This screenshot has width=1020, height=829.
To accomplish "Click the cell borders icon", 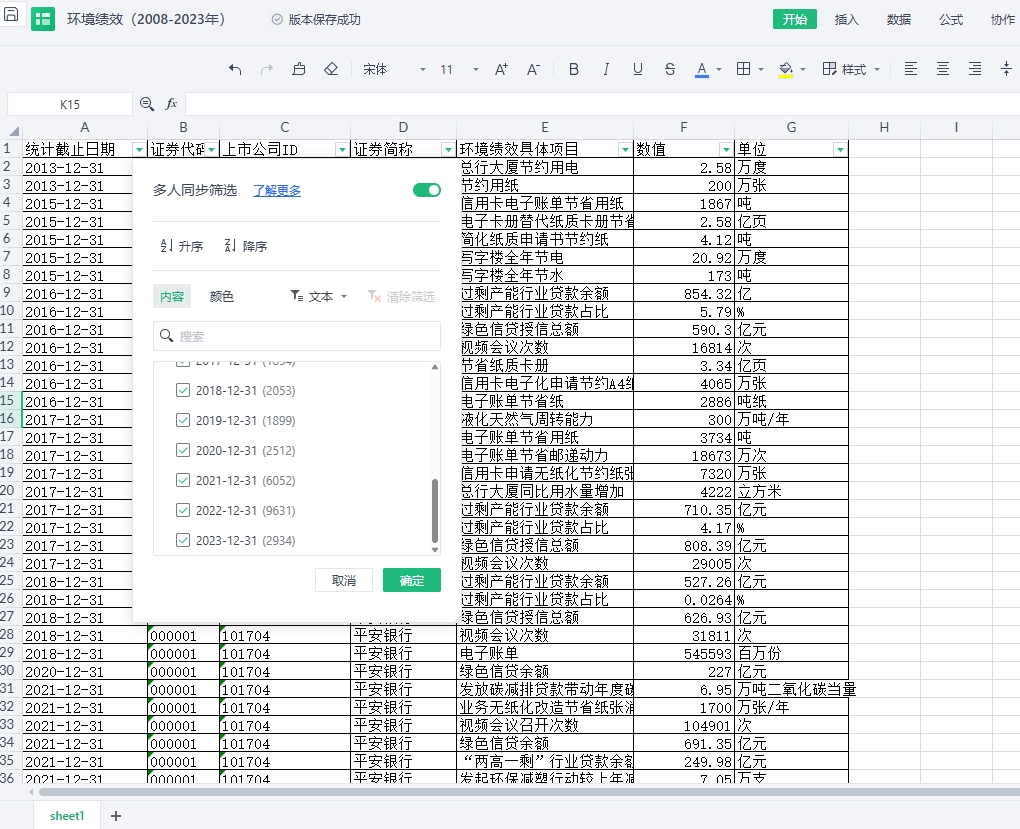I will [744, 69].
